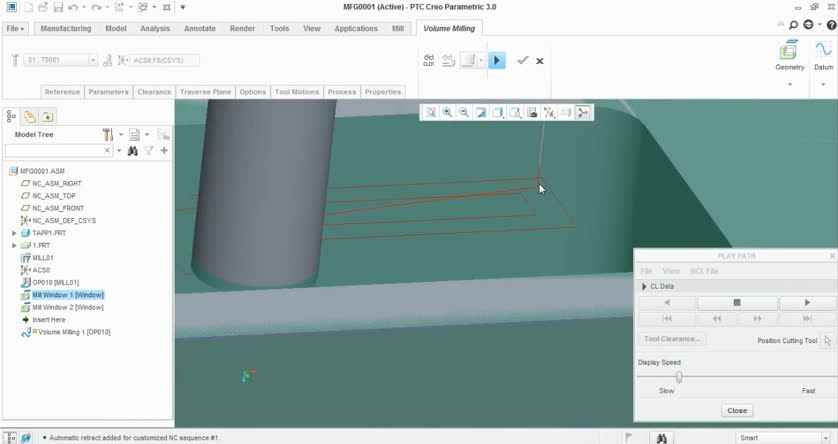The image size is (838, 444).
Task: Click the Save icon in quick access toolbar
Action: coord(58,7)
